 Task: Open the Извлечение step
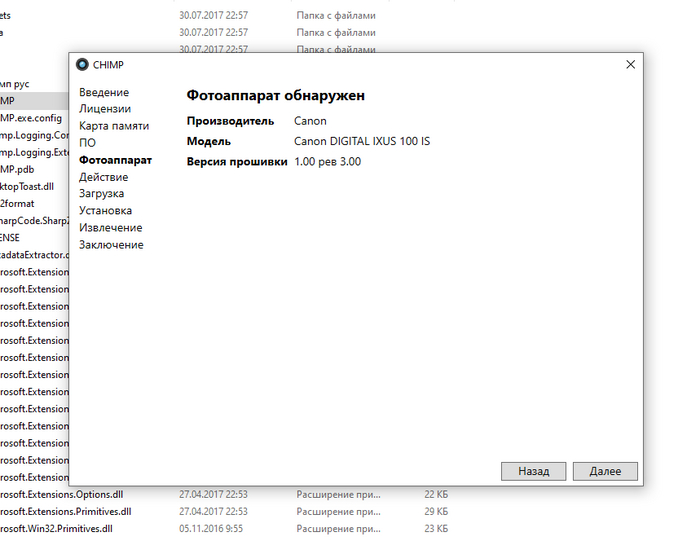click(111, 228)
